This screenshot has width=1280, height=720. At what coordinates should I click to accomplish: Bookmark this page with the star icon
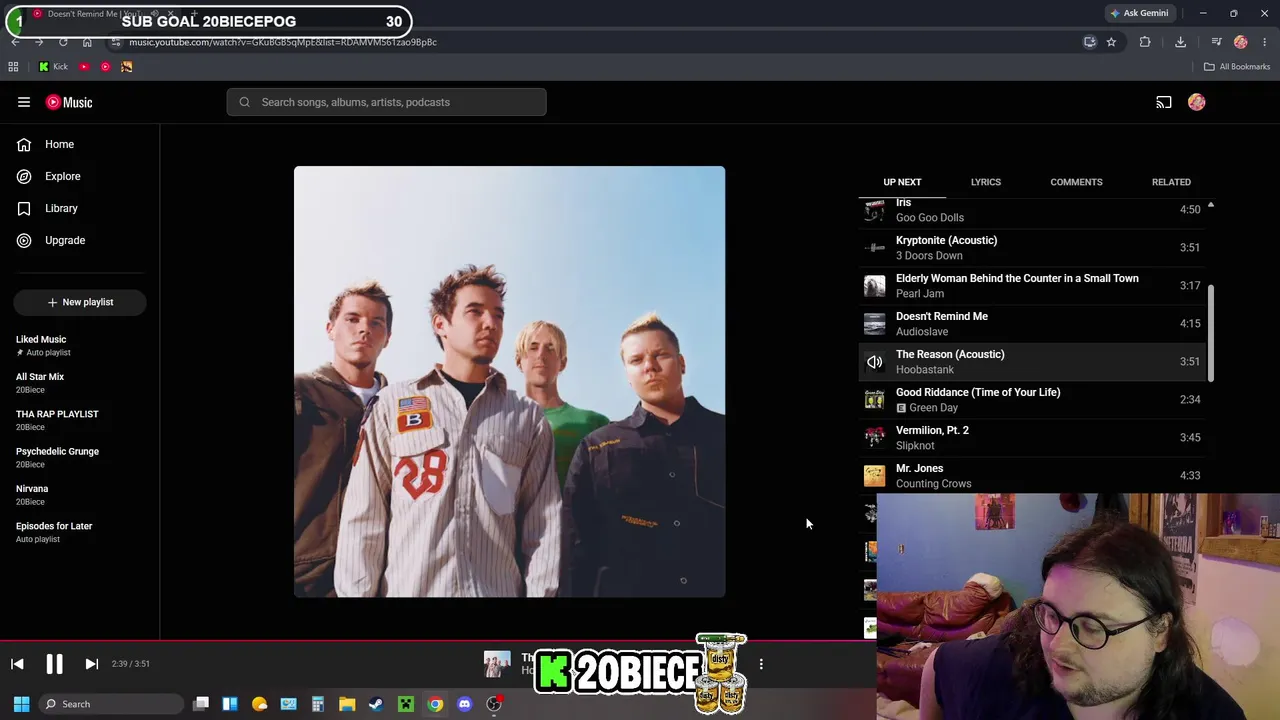coord(1111,42)
